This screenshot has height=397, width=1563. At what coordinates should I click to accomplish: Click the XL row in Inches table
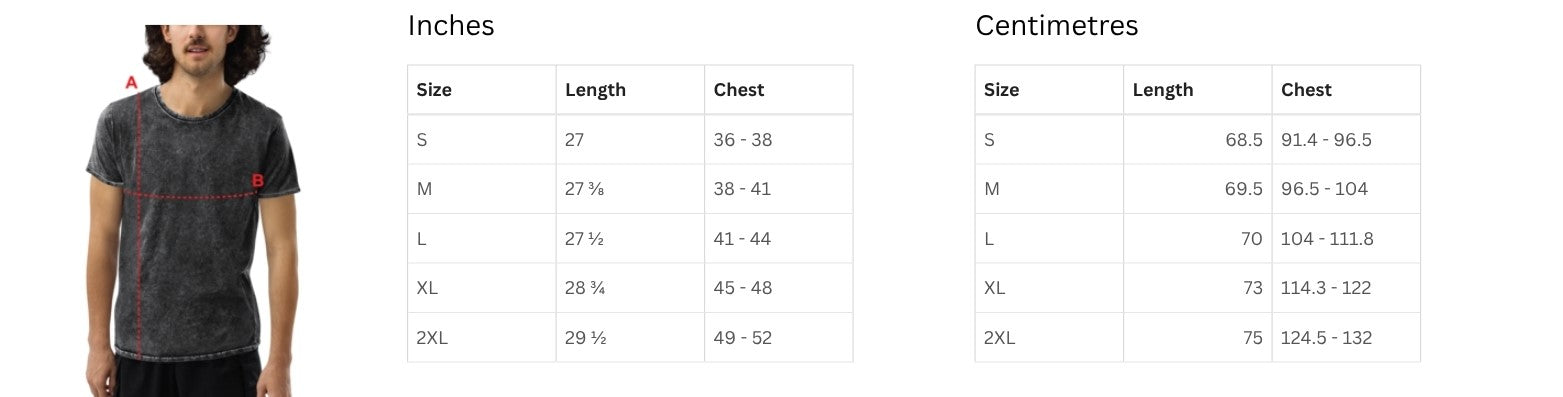tap(630, 288)
